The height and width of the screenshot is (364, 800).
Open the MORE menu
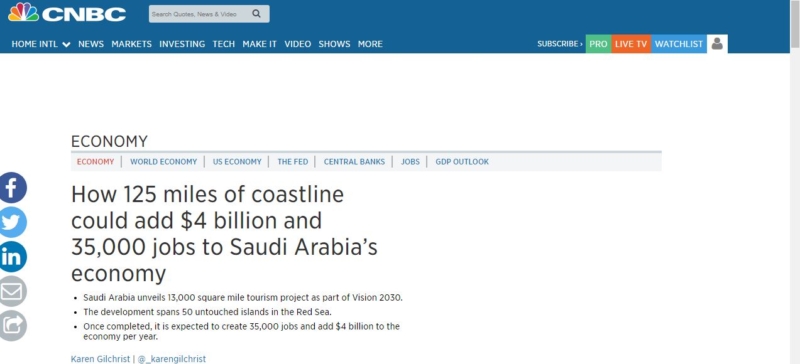click(370, 44)
